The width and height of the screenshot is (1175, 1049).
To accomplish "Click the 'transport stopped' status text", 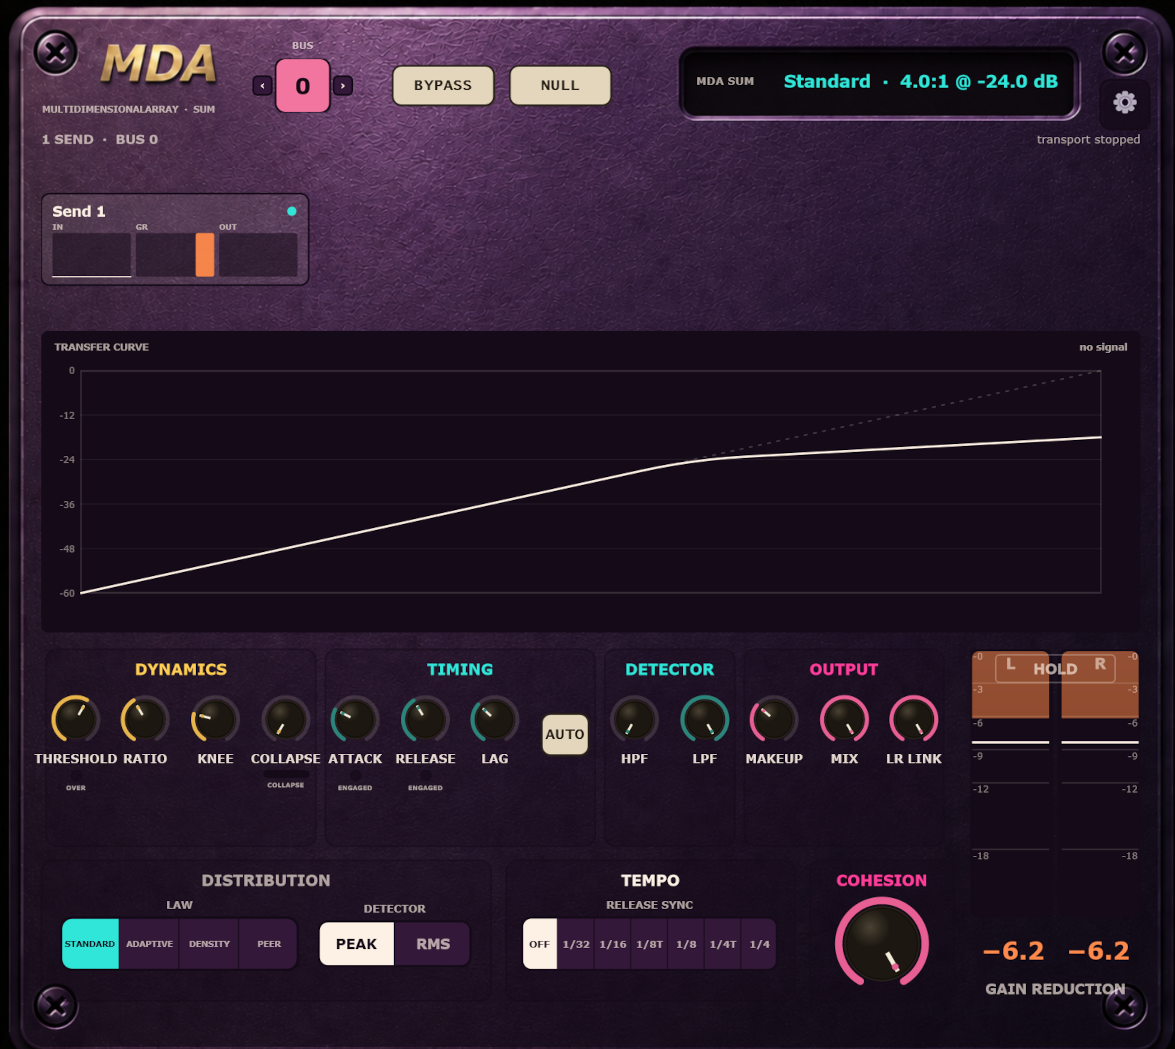I will [1088, 139].
